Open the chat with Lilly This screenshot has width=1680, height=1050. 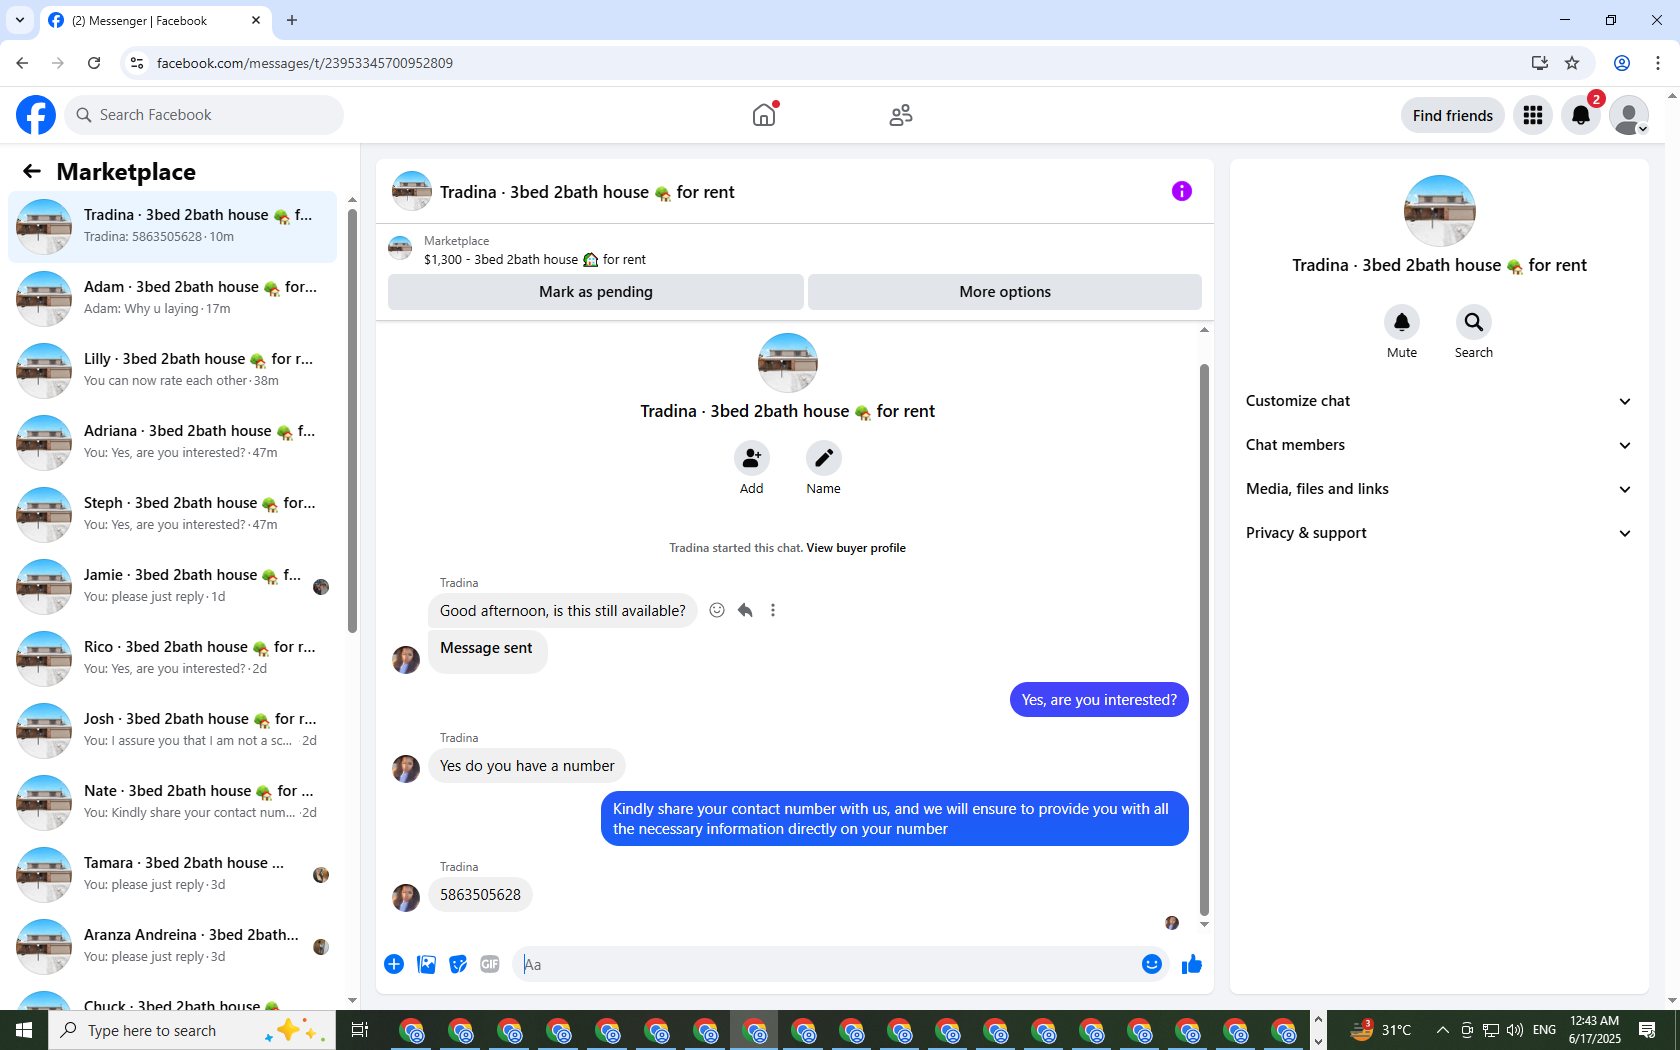pyautogui.click(x=172, y=370)
